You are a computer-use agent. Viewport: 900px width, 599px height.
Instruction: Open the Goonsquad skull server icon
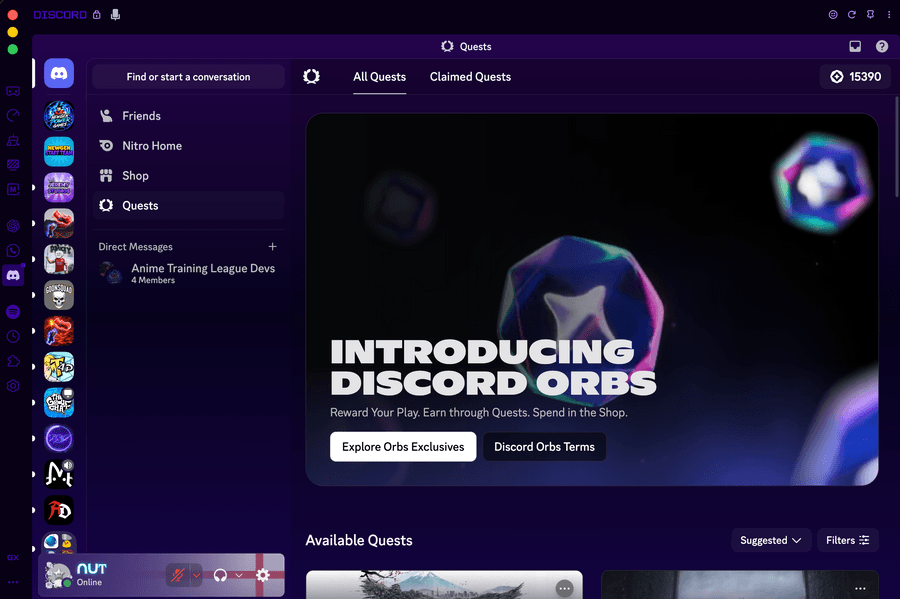tap(59, 295)
